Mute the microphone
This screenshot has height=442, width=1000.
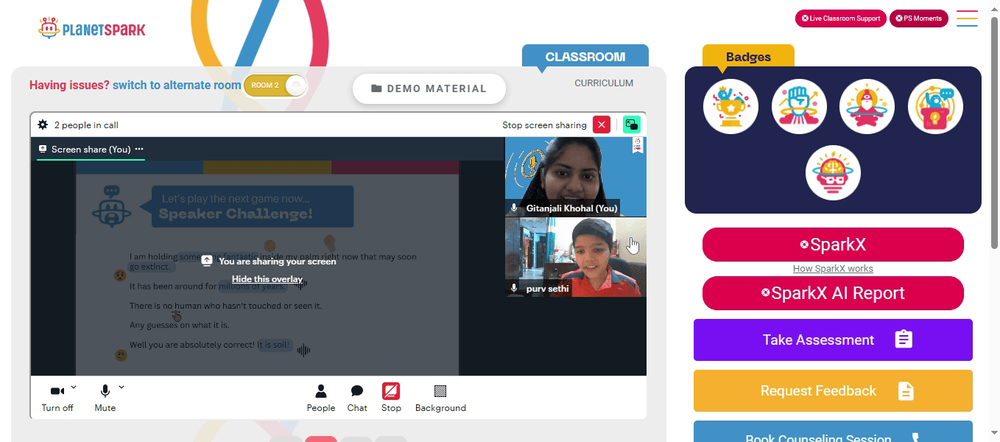(x=105, y=398)
